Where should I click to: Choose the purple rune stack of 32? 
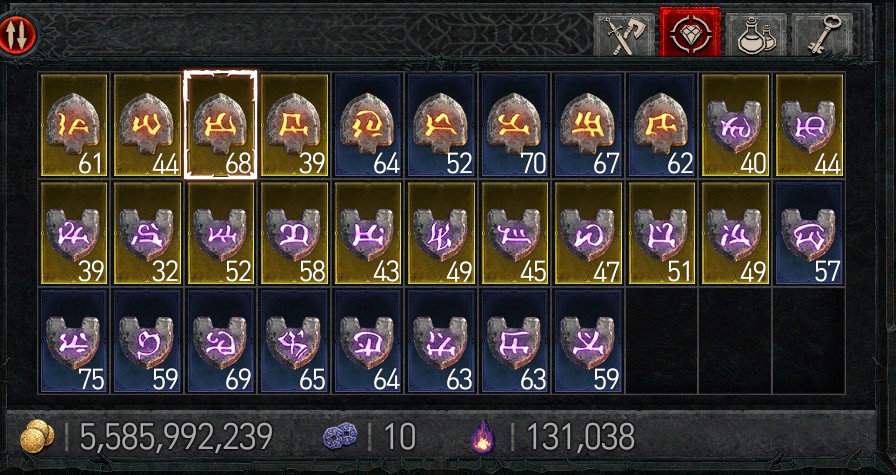click(x=147, y=233)
